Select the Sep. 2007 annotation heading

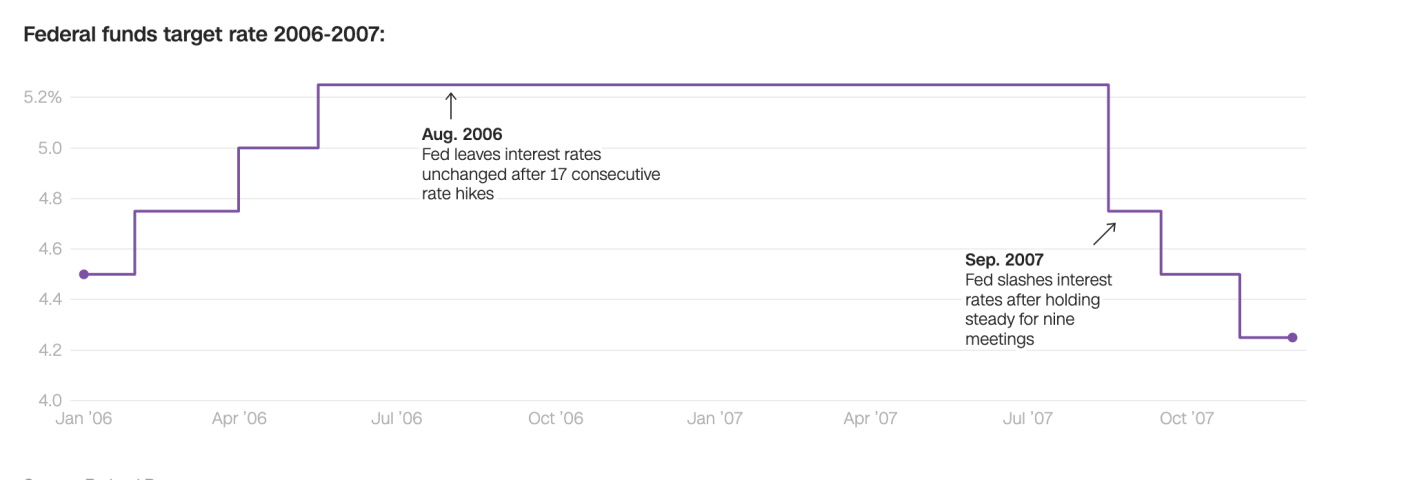pyautogui.click(x=1004, y=259)
